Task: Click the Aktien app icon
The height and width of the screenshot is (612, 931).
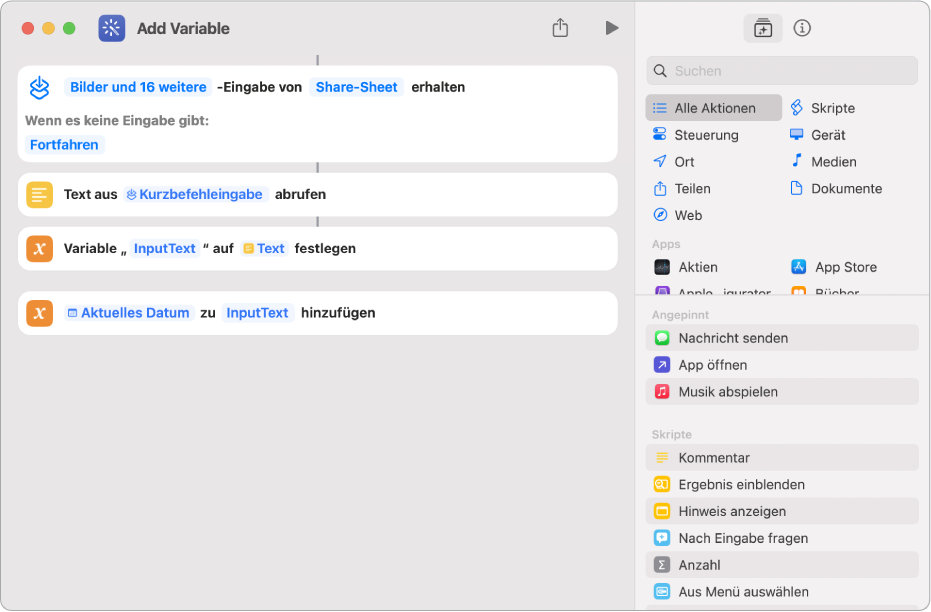Action: [x=661, y=267]
